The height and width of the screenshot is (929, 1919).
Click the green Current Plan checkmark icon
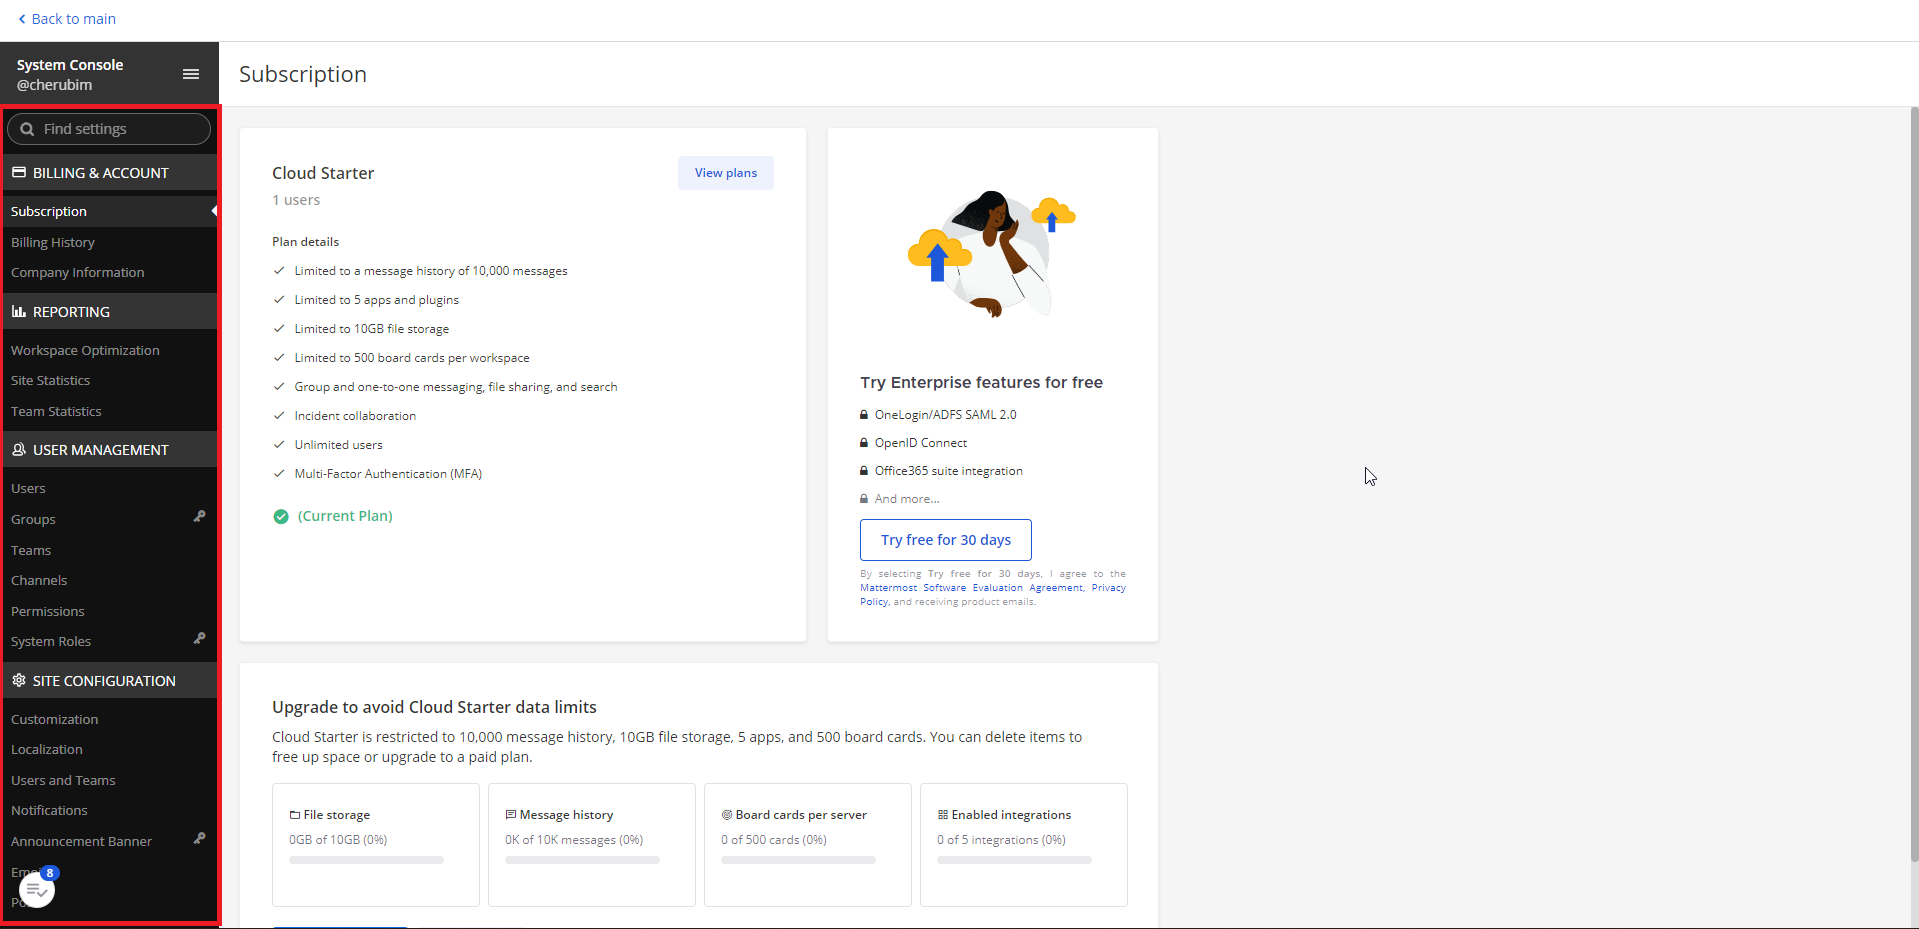coord(281,516)
